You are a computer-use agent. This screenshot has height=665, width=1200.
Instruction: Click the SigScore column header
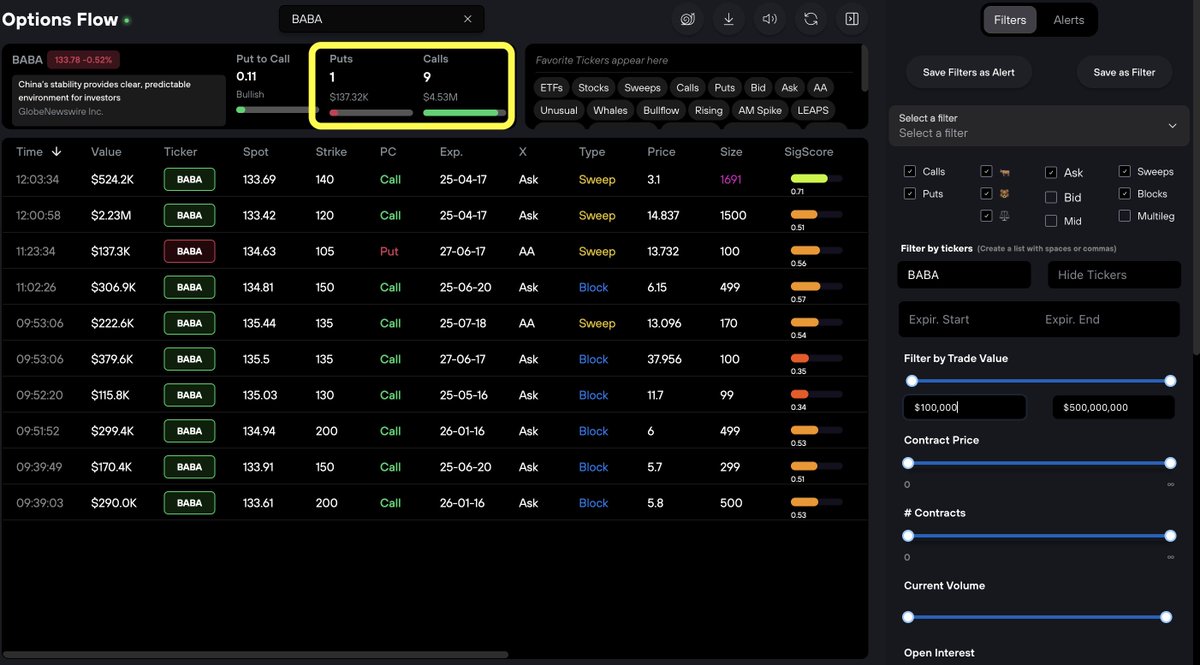coord(809,152)
